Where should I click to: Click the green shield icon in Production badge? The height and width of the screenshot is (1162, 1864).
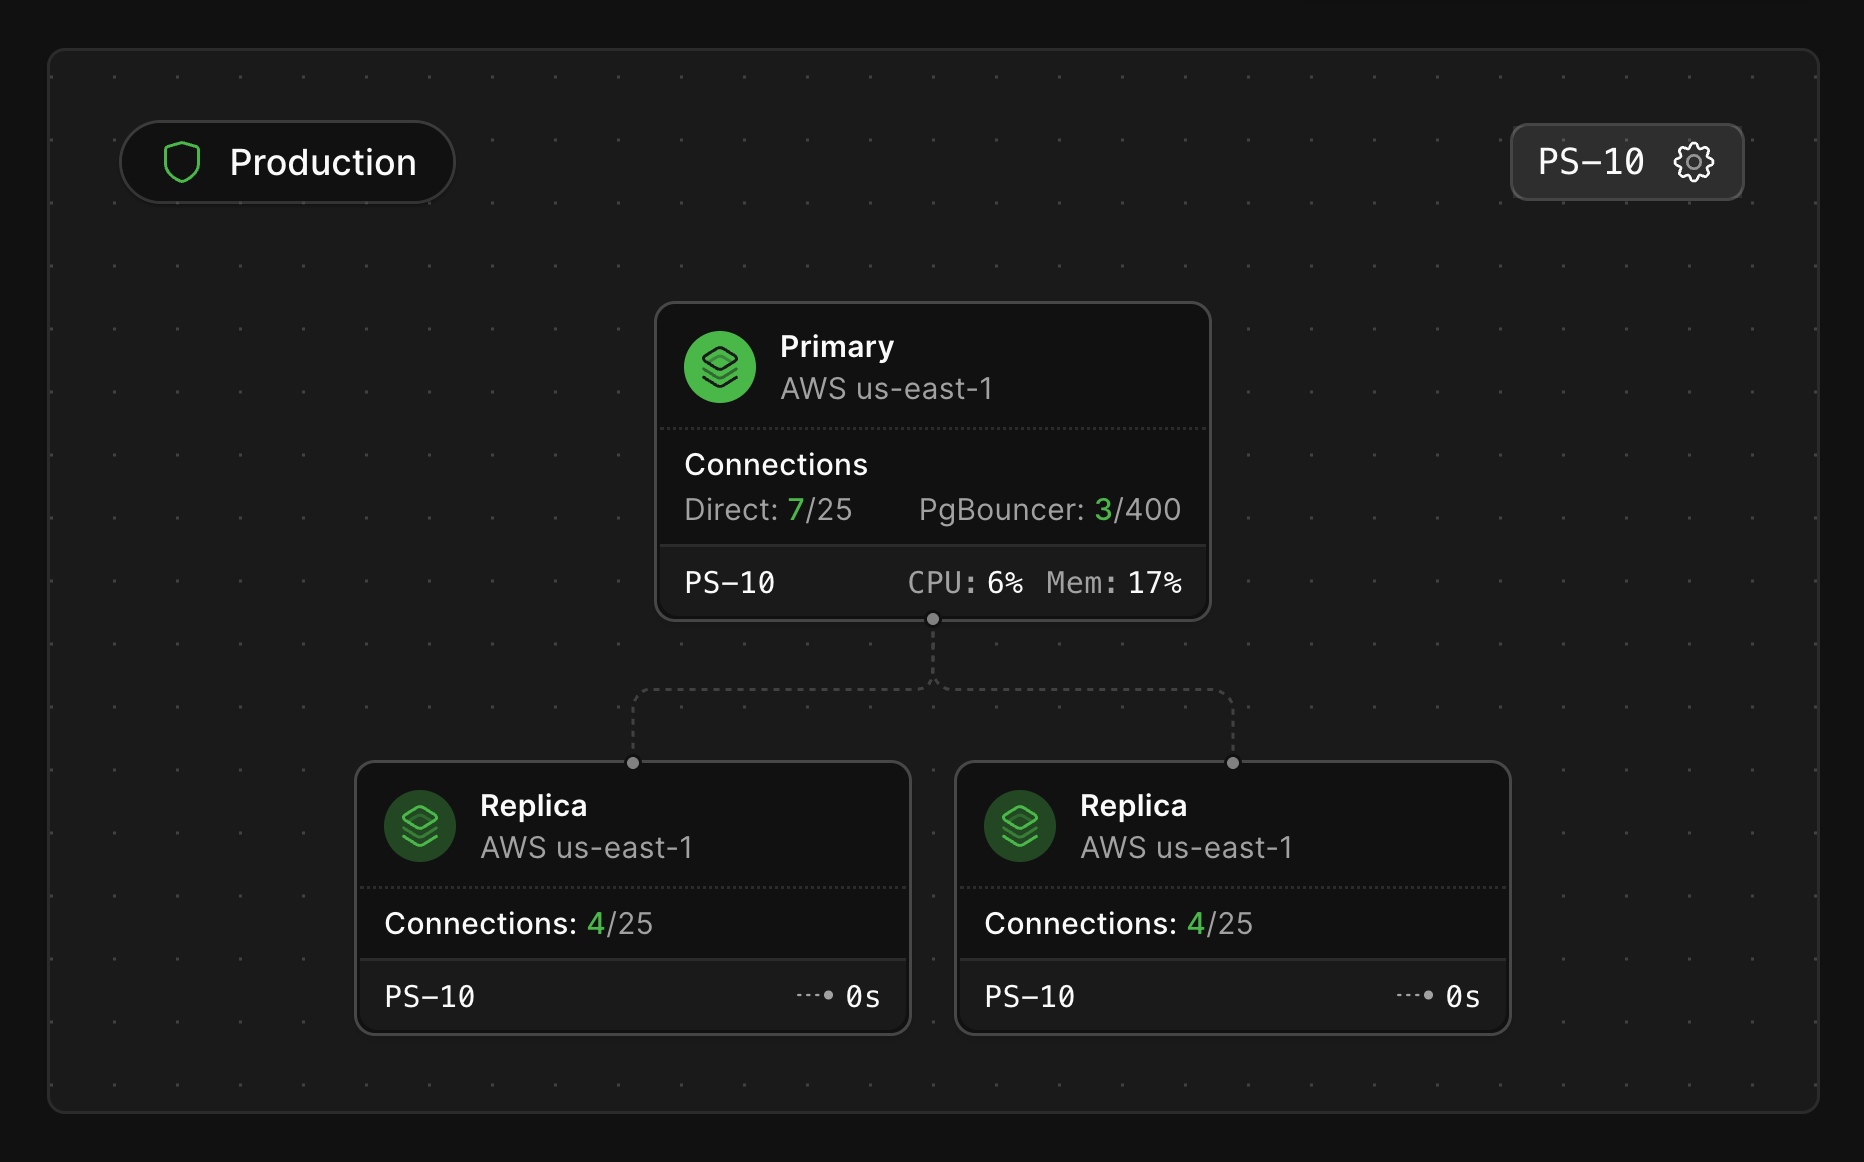click(x=182, y=162)
